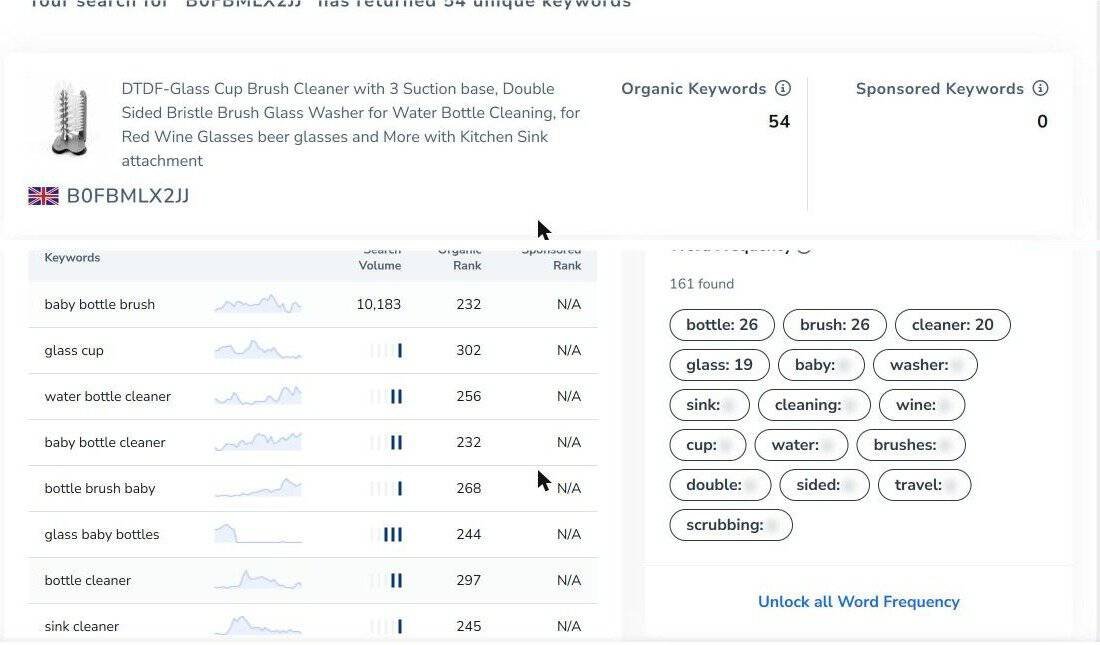Sort by the Organic Rank column header
Image resolution: width=1100 pixels, height=645 pixels.
click(460, 258)
